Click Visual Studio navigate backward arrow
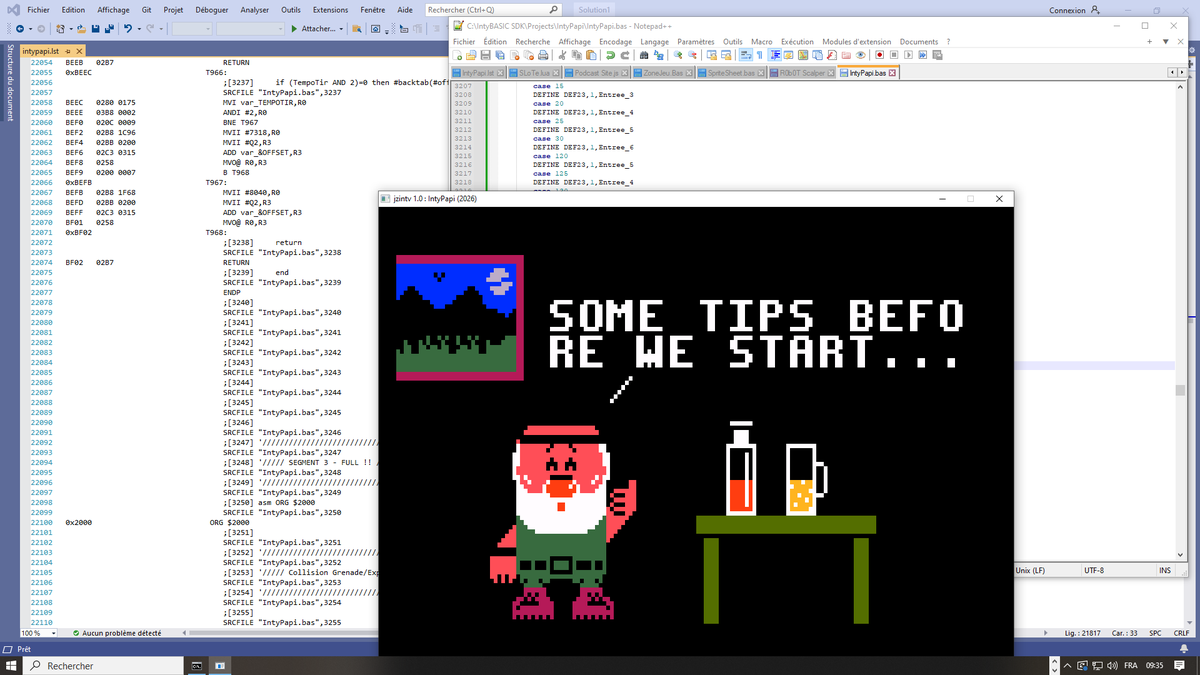 pos(20,28)
